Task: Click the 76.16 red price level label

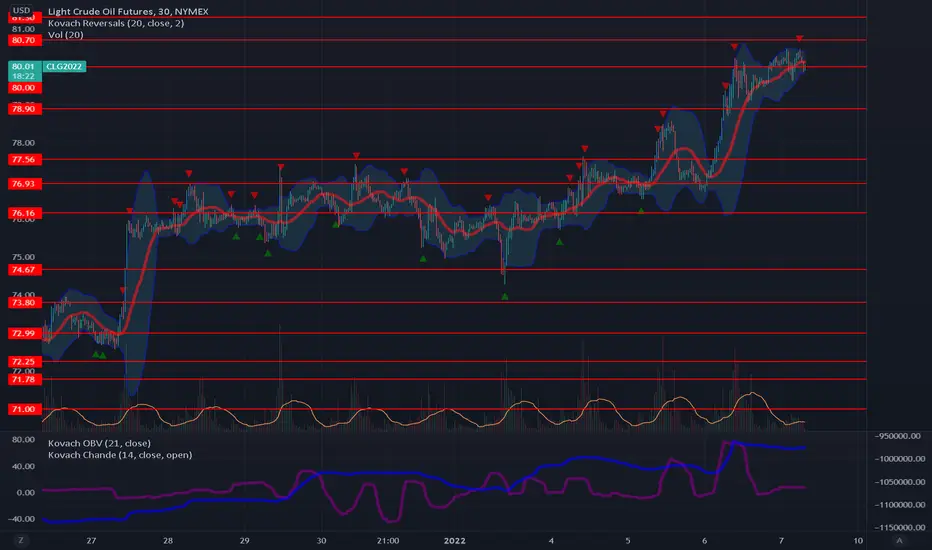Action: click(x=24, y=213)
